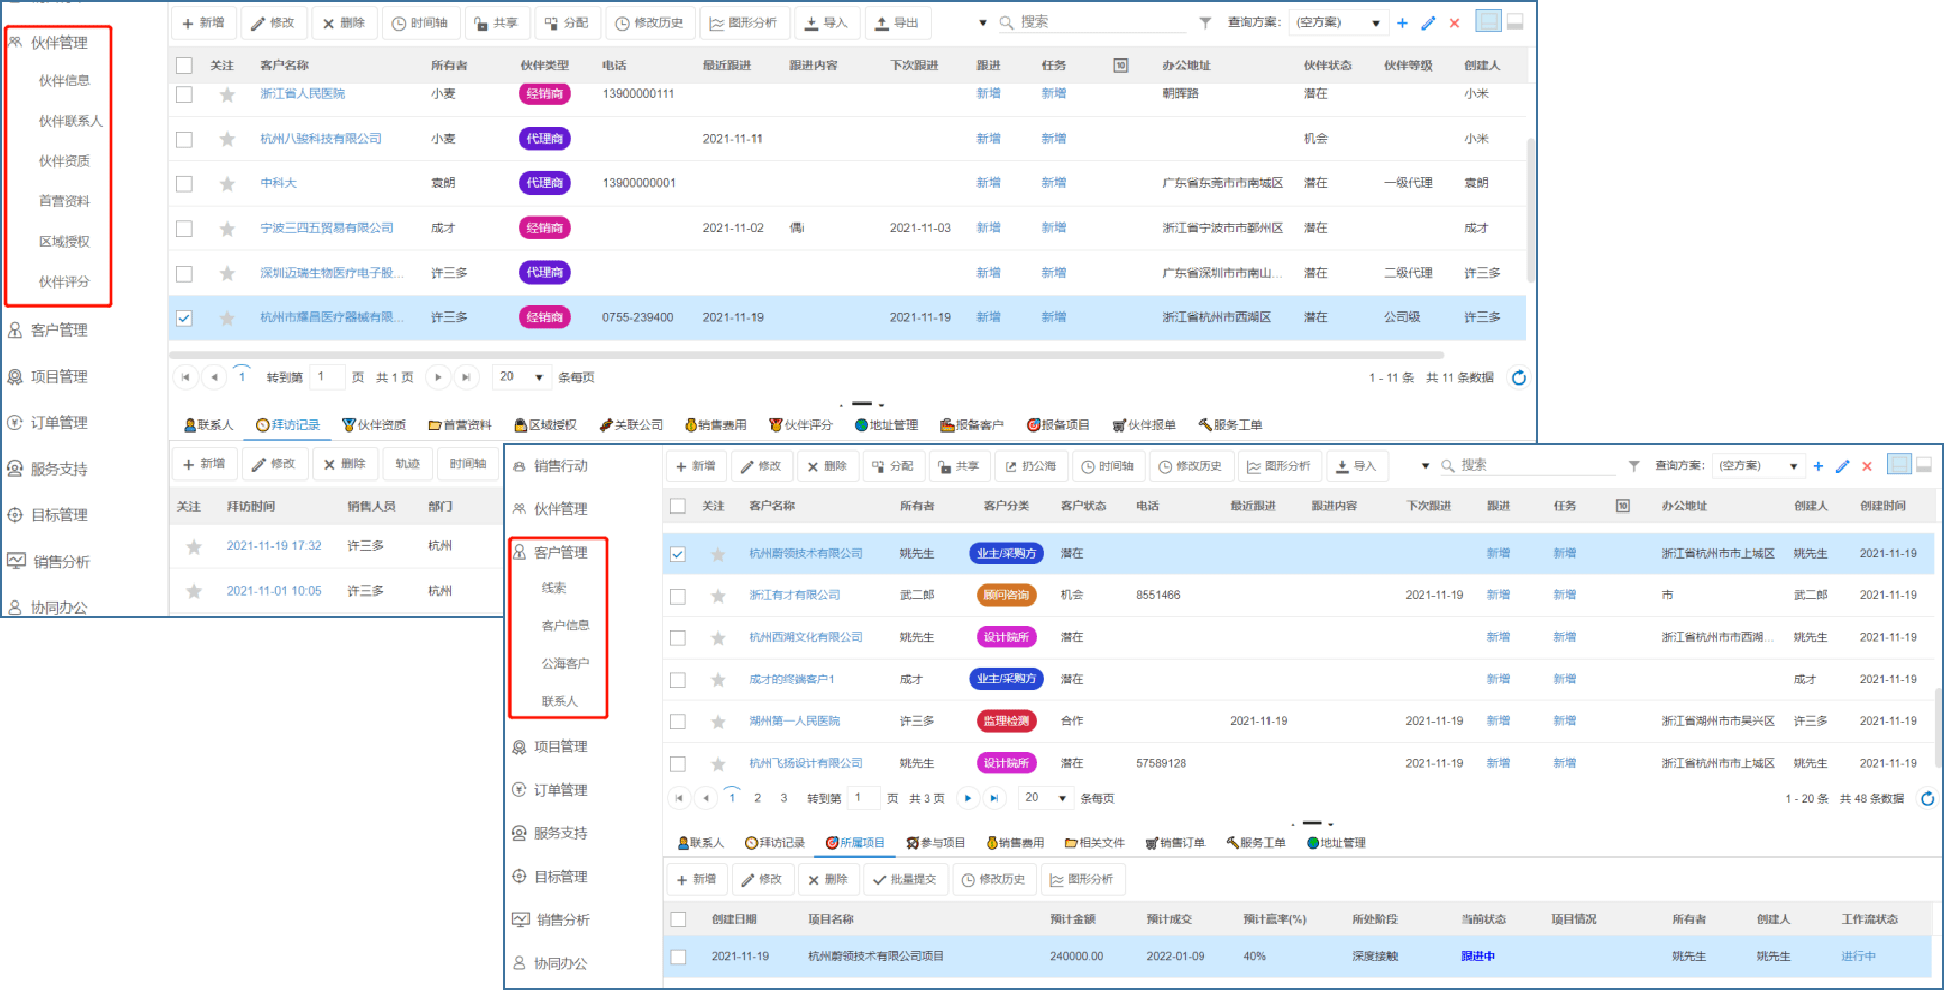Click the 批量提交 batch submit button
This screenshot has width=1945, height=990.
[905, 879]
